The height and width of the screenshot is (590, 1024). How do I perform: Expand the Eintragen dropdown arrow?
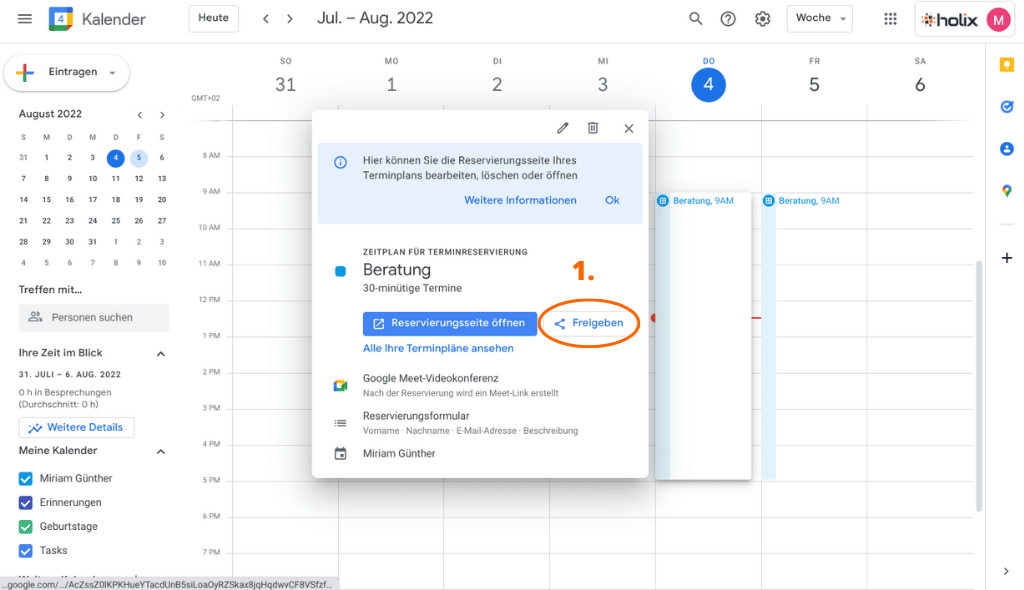(113, 72)
